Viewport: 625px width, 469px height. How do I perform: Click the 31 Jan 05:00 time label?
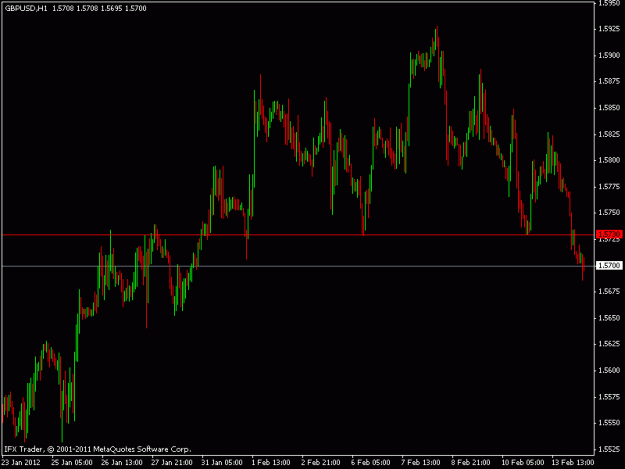(222, 462)
